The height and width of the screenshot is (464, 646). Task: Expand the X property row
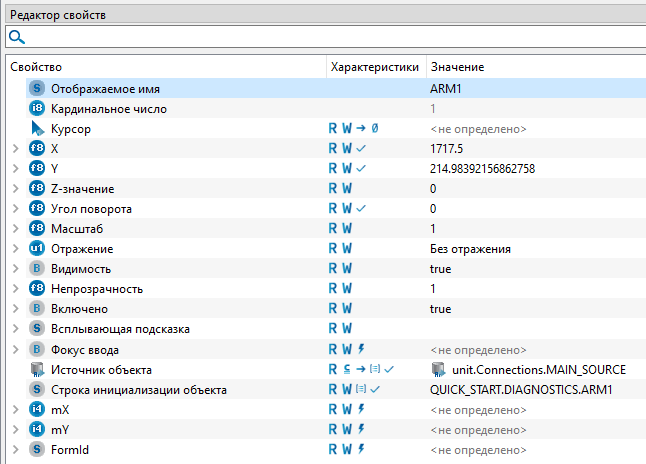coord(14,149)
